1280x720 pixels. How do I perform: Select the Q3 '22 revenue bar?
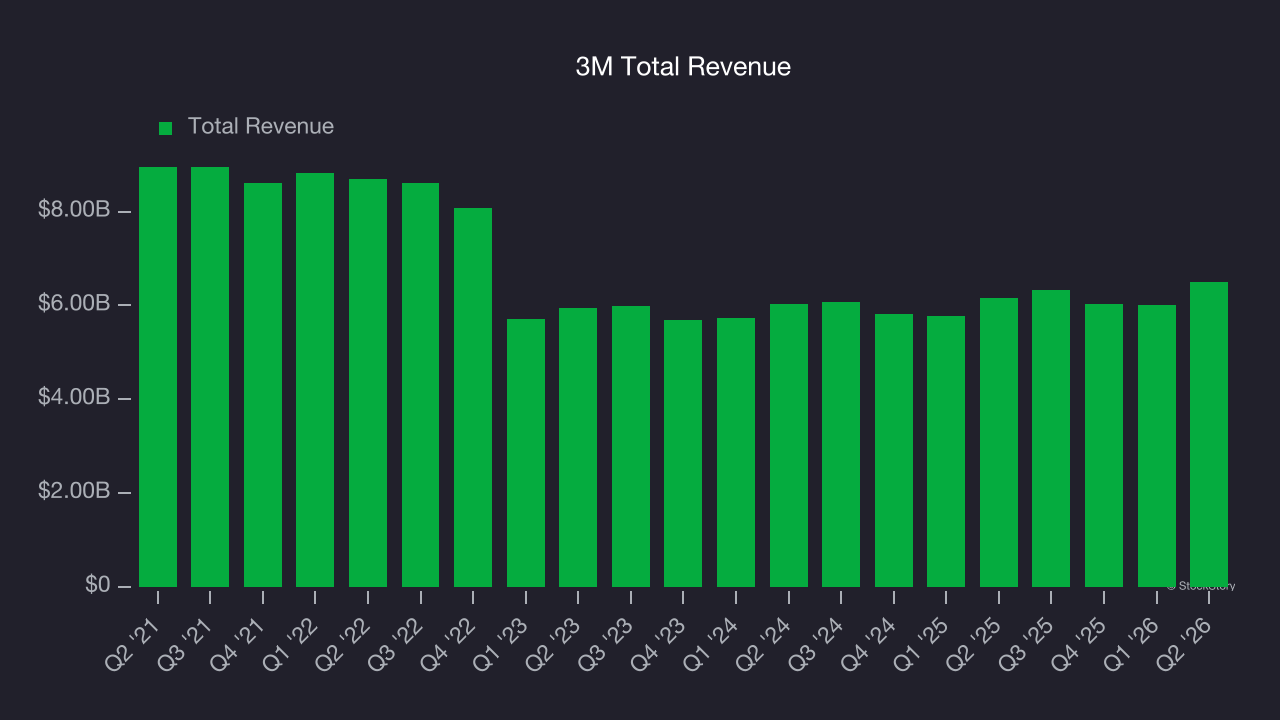[x=420, y=385]
